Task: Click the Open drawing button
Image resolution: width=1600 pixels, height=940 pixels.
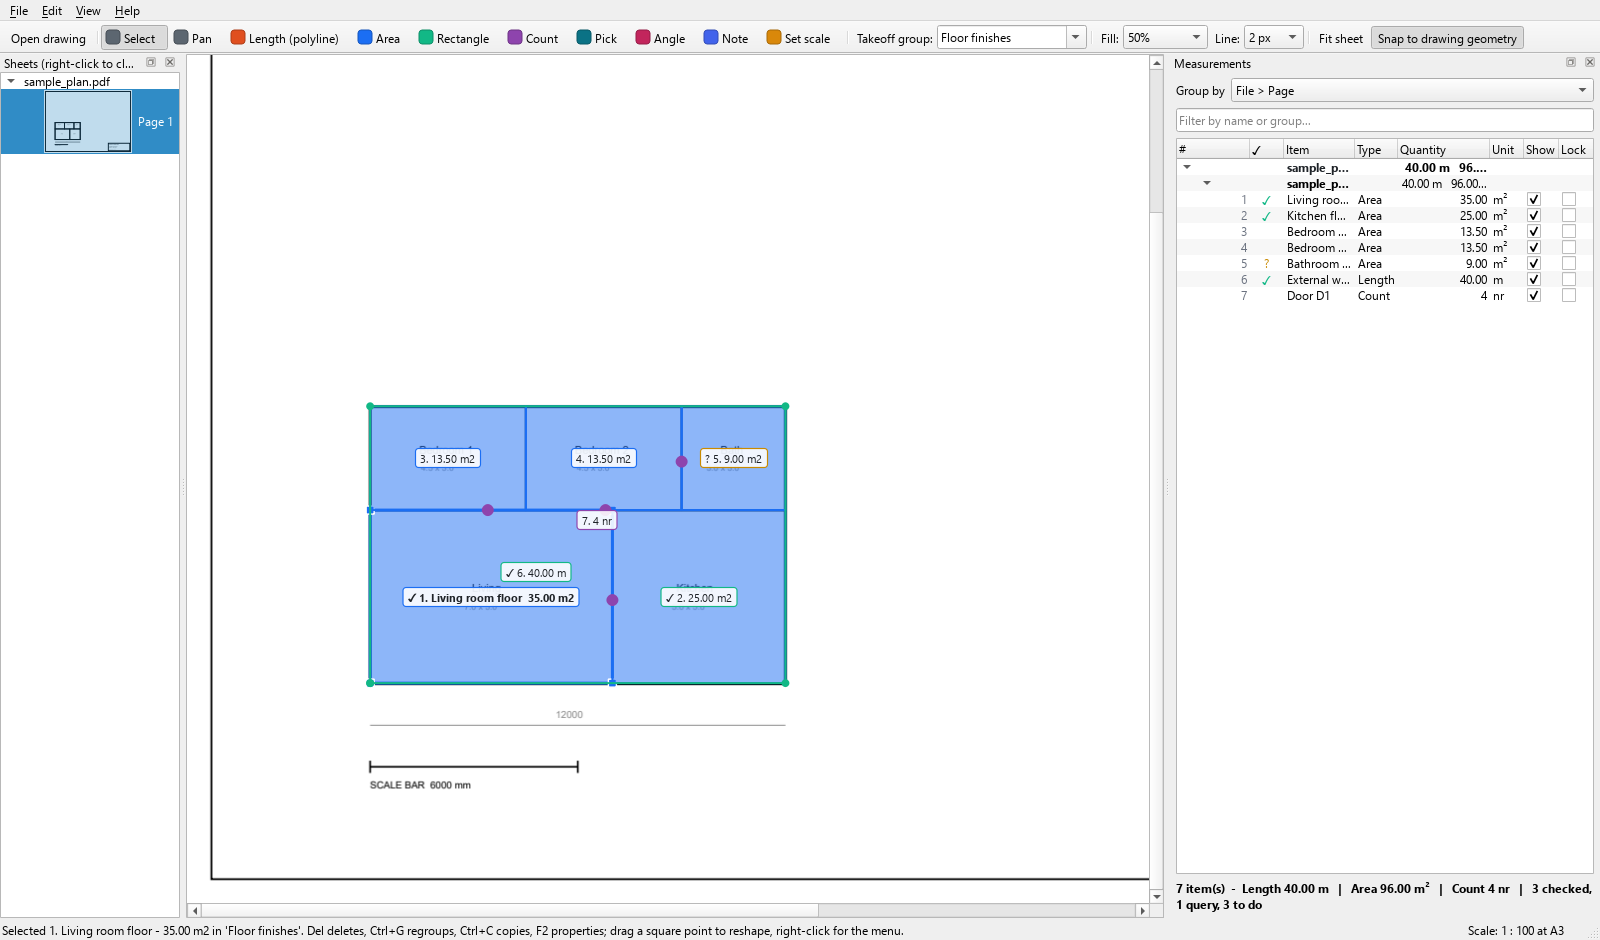Action: [48, 38]
